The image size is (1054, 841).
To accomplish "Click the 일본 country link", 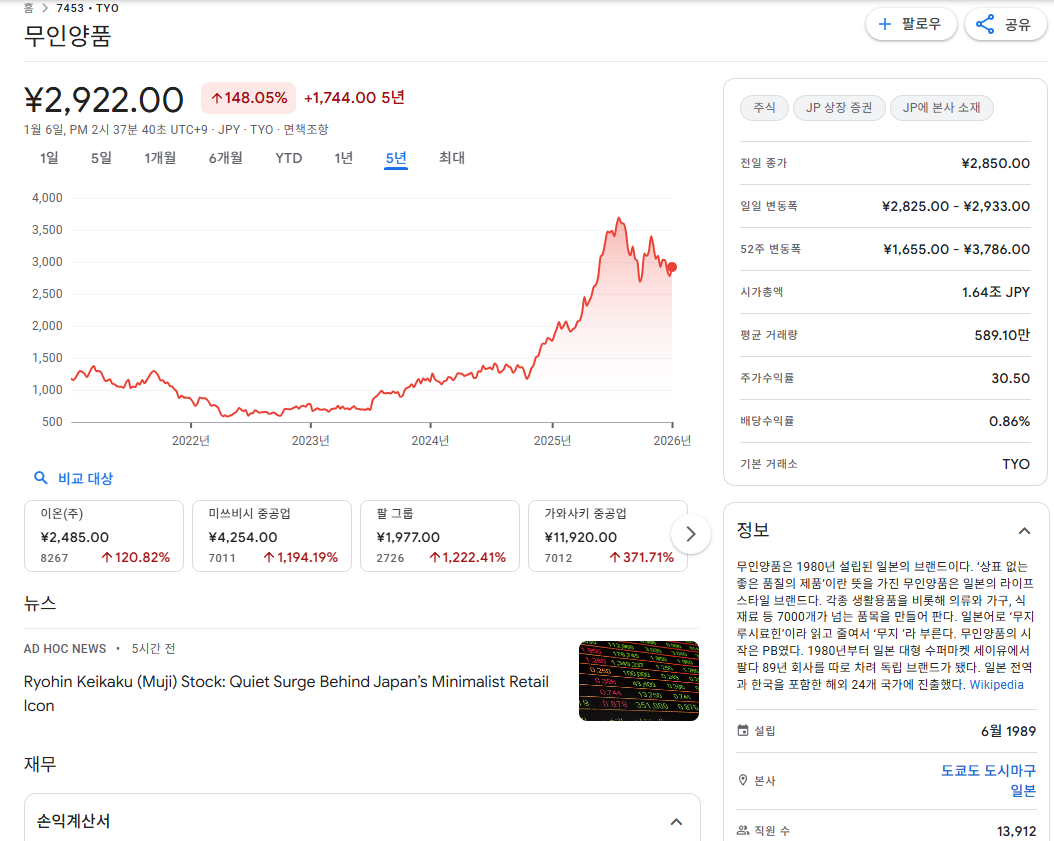I will coord(1023,791).
